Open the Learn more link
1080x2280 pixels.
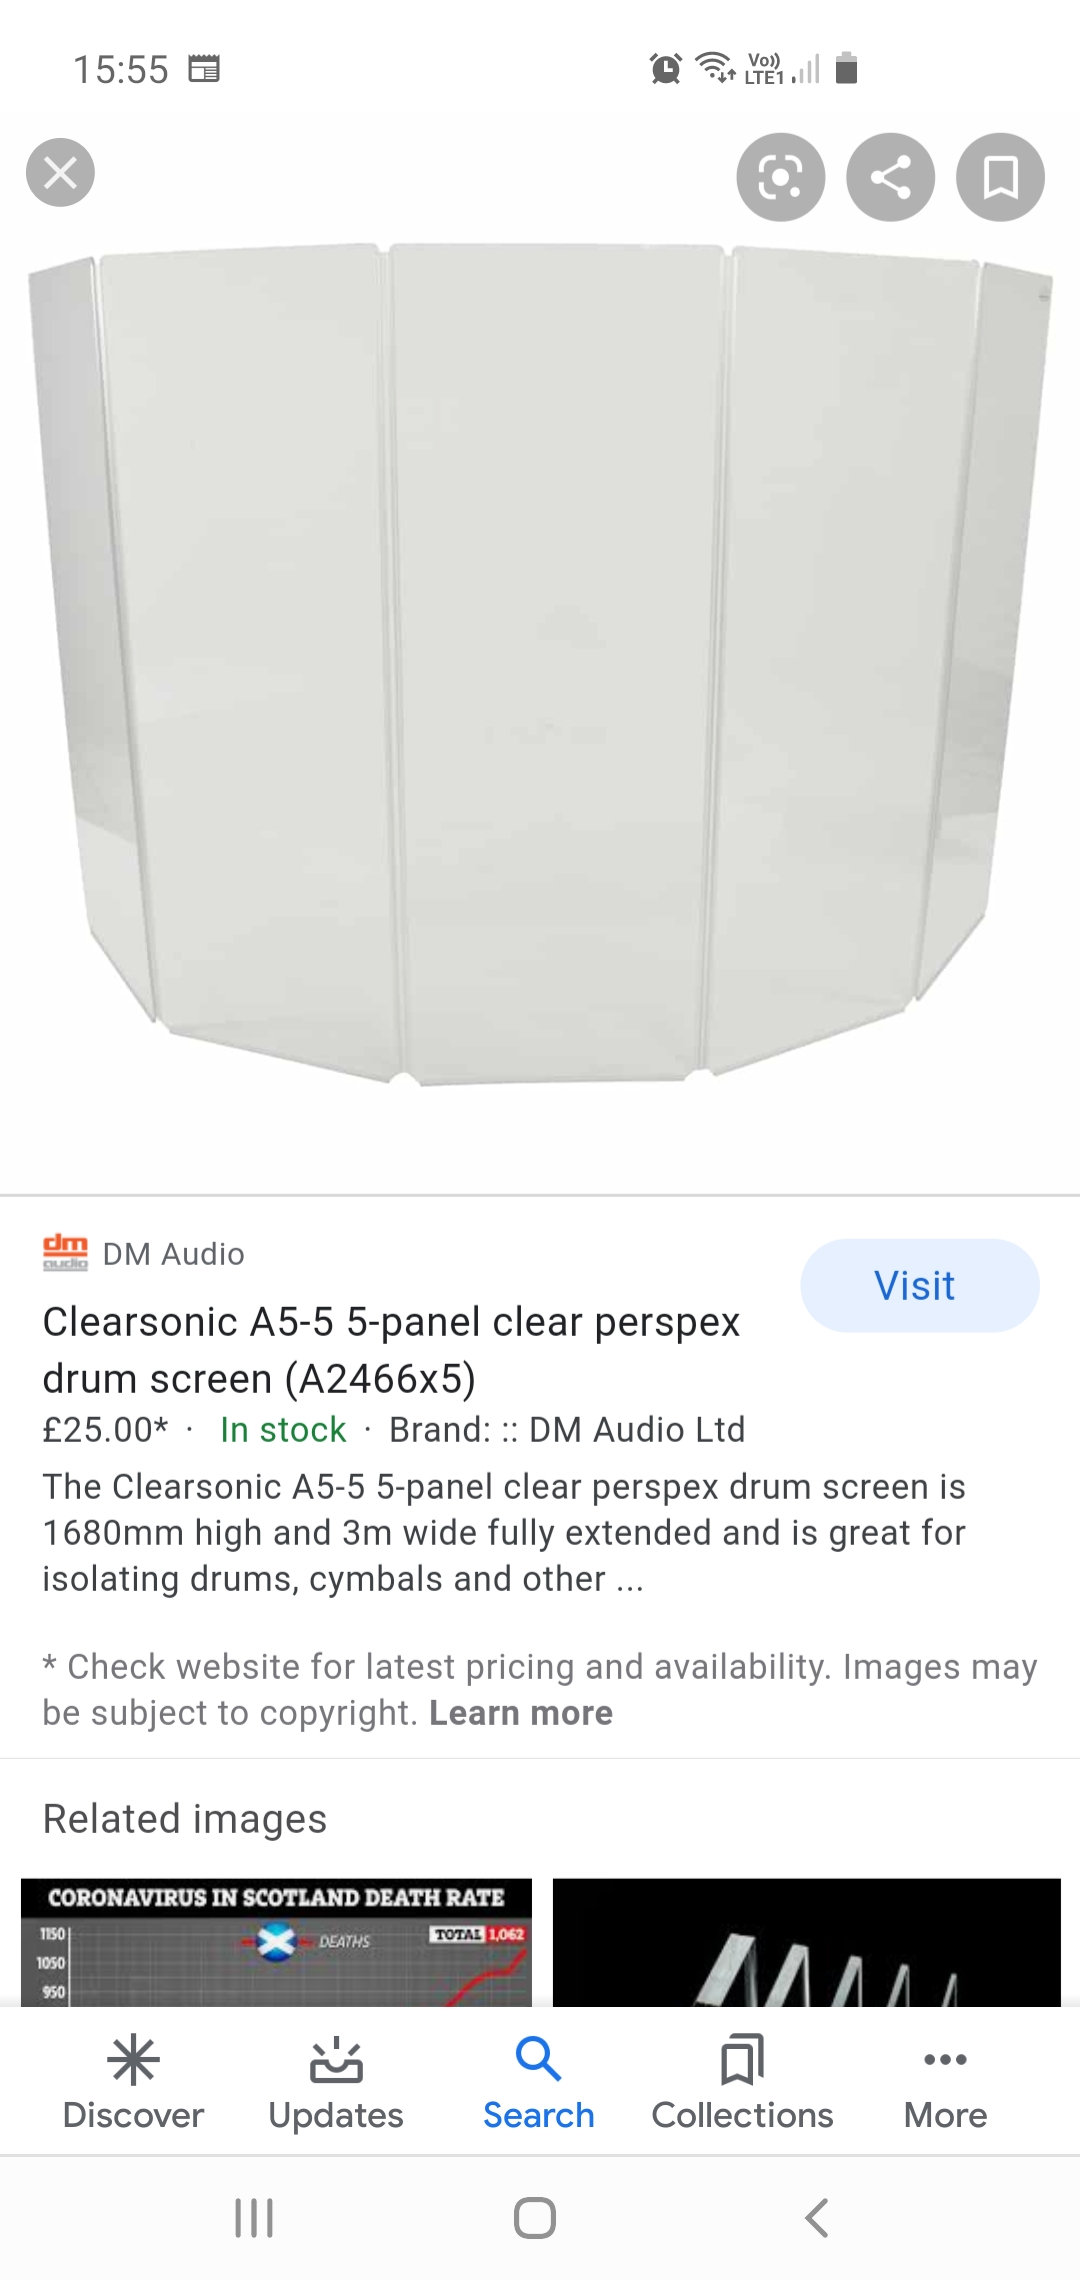tap(520, 1713)
